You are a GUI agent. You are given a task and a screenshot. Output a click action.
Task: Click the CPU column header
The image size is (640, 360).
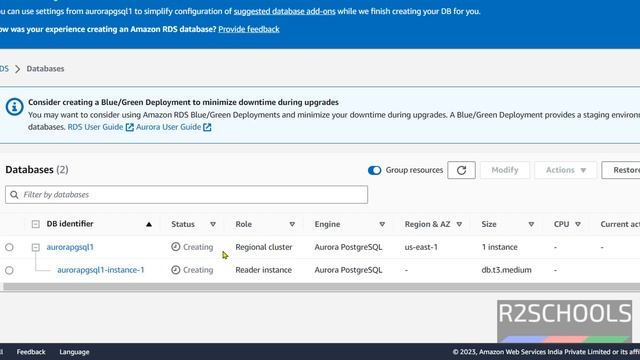(x=561, y=224)
